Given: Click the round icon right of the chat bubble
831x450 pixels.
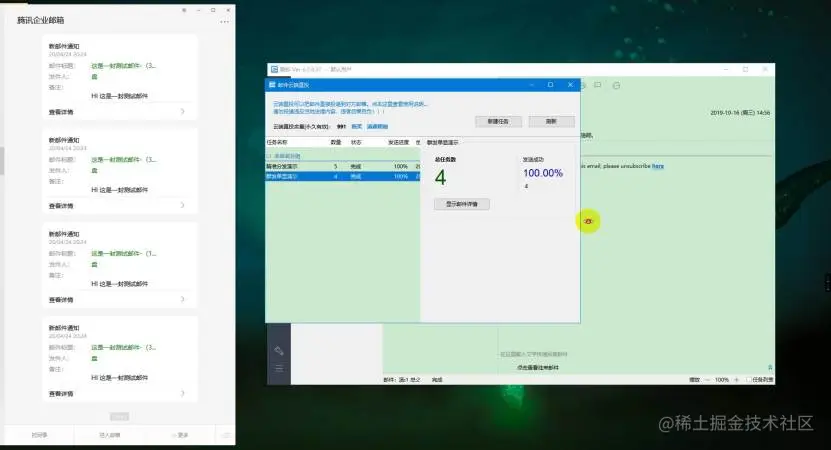Looking at the screenshot, I should [616, 85].
